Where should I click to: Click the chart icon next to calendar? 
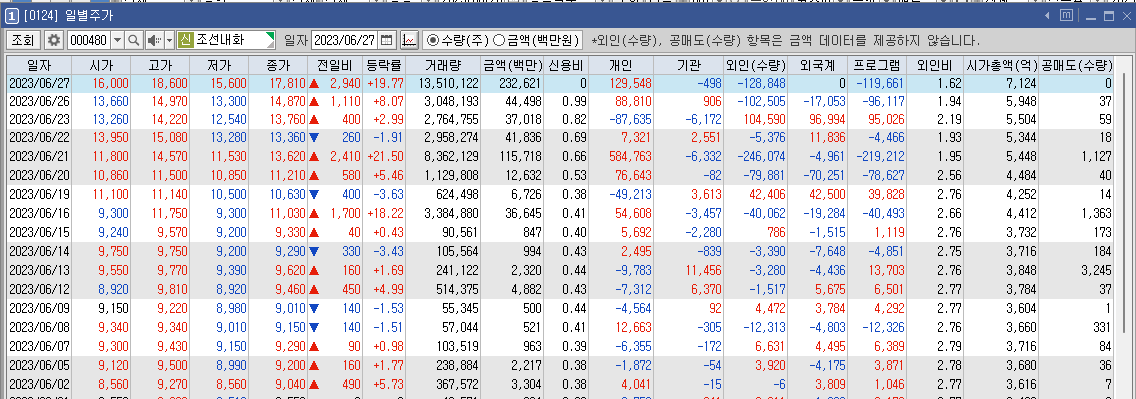(409, 40)
